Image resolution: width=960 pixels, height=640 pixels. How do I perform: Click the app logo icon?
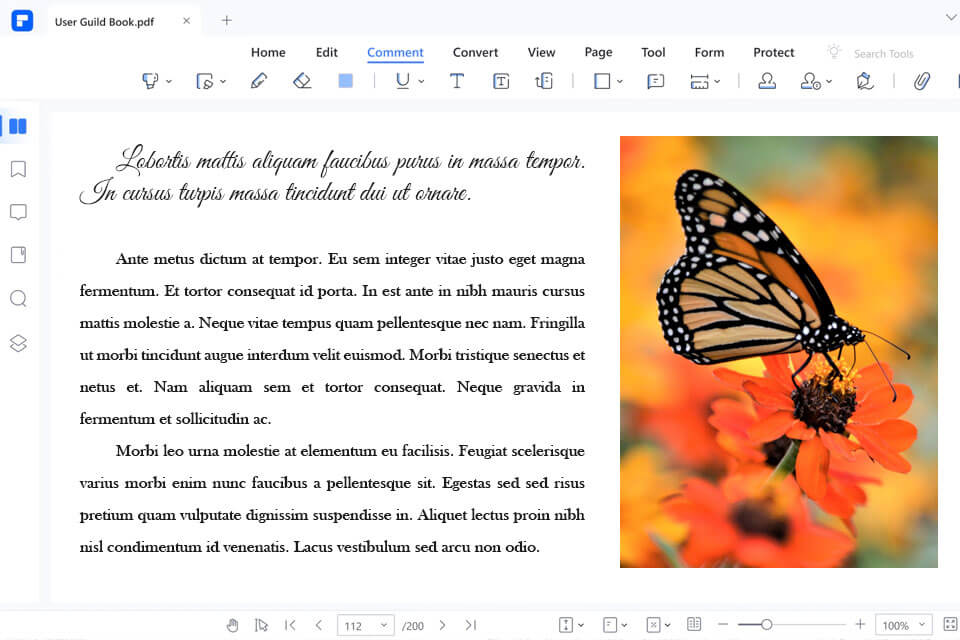pyautogui.click(x=22, y=21)
